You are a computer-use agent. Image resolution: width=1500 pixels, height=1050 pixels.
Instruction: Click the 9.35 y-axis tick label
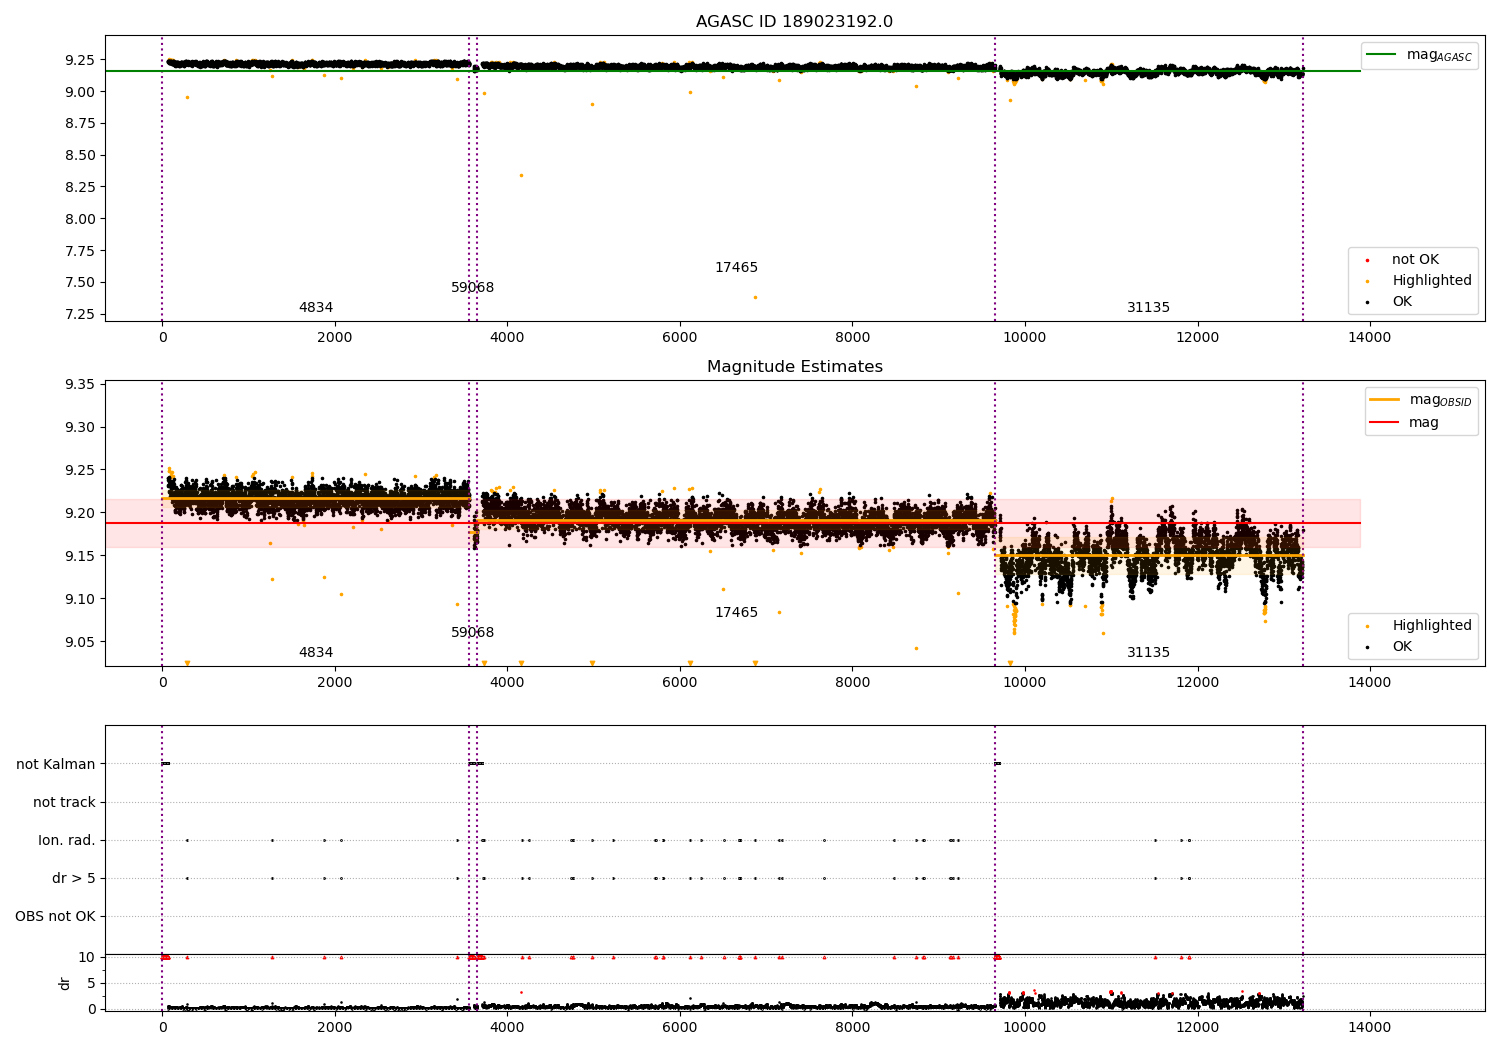click(x=79, y=385)
